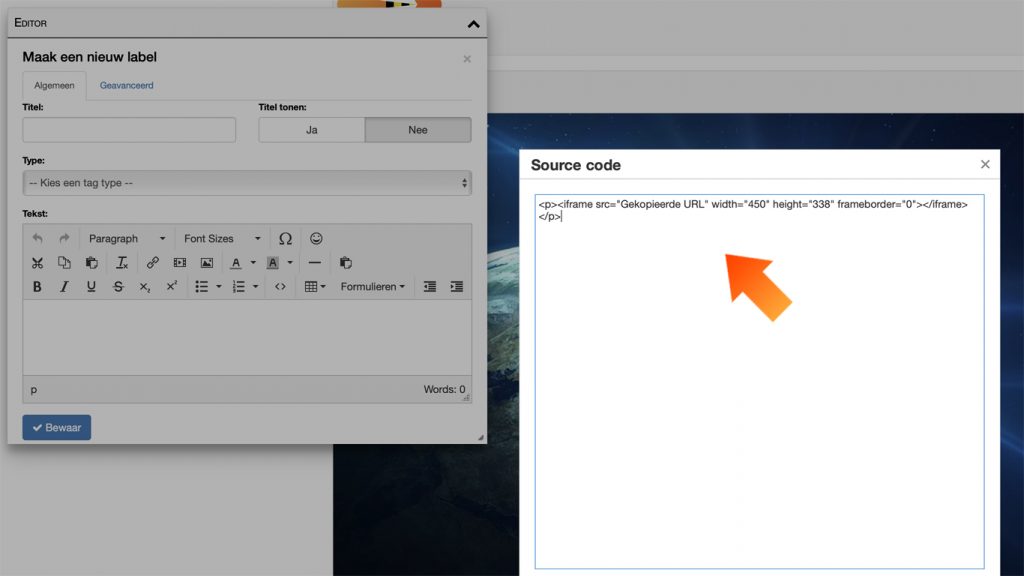Toggle paste as text icon after horizontal line
The width and height of the screenshot is (1024, 576).
[x=345, y=263]
